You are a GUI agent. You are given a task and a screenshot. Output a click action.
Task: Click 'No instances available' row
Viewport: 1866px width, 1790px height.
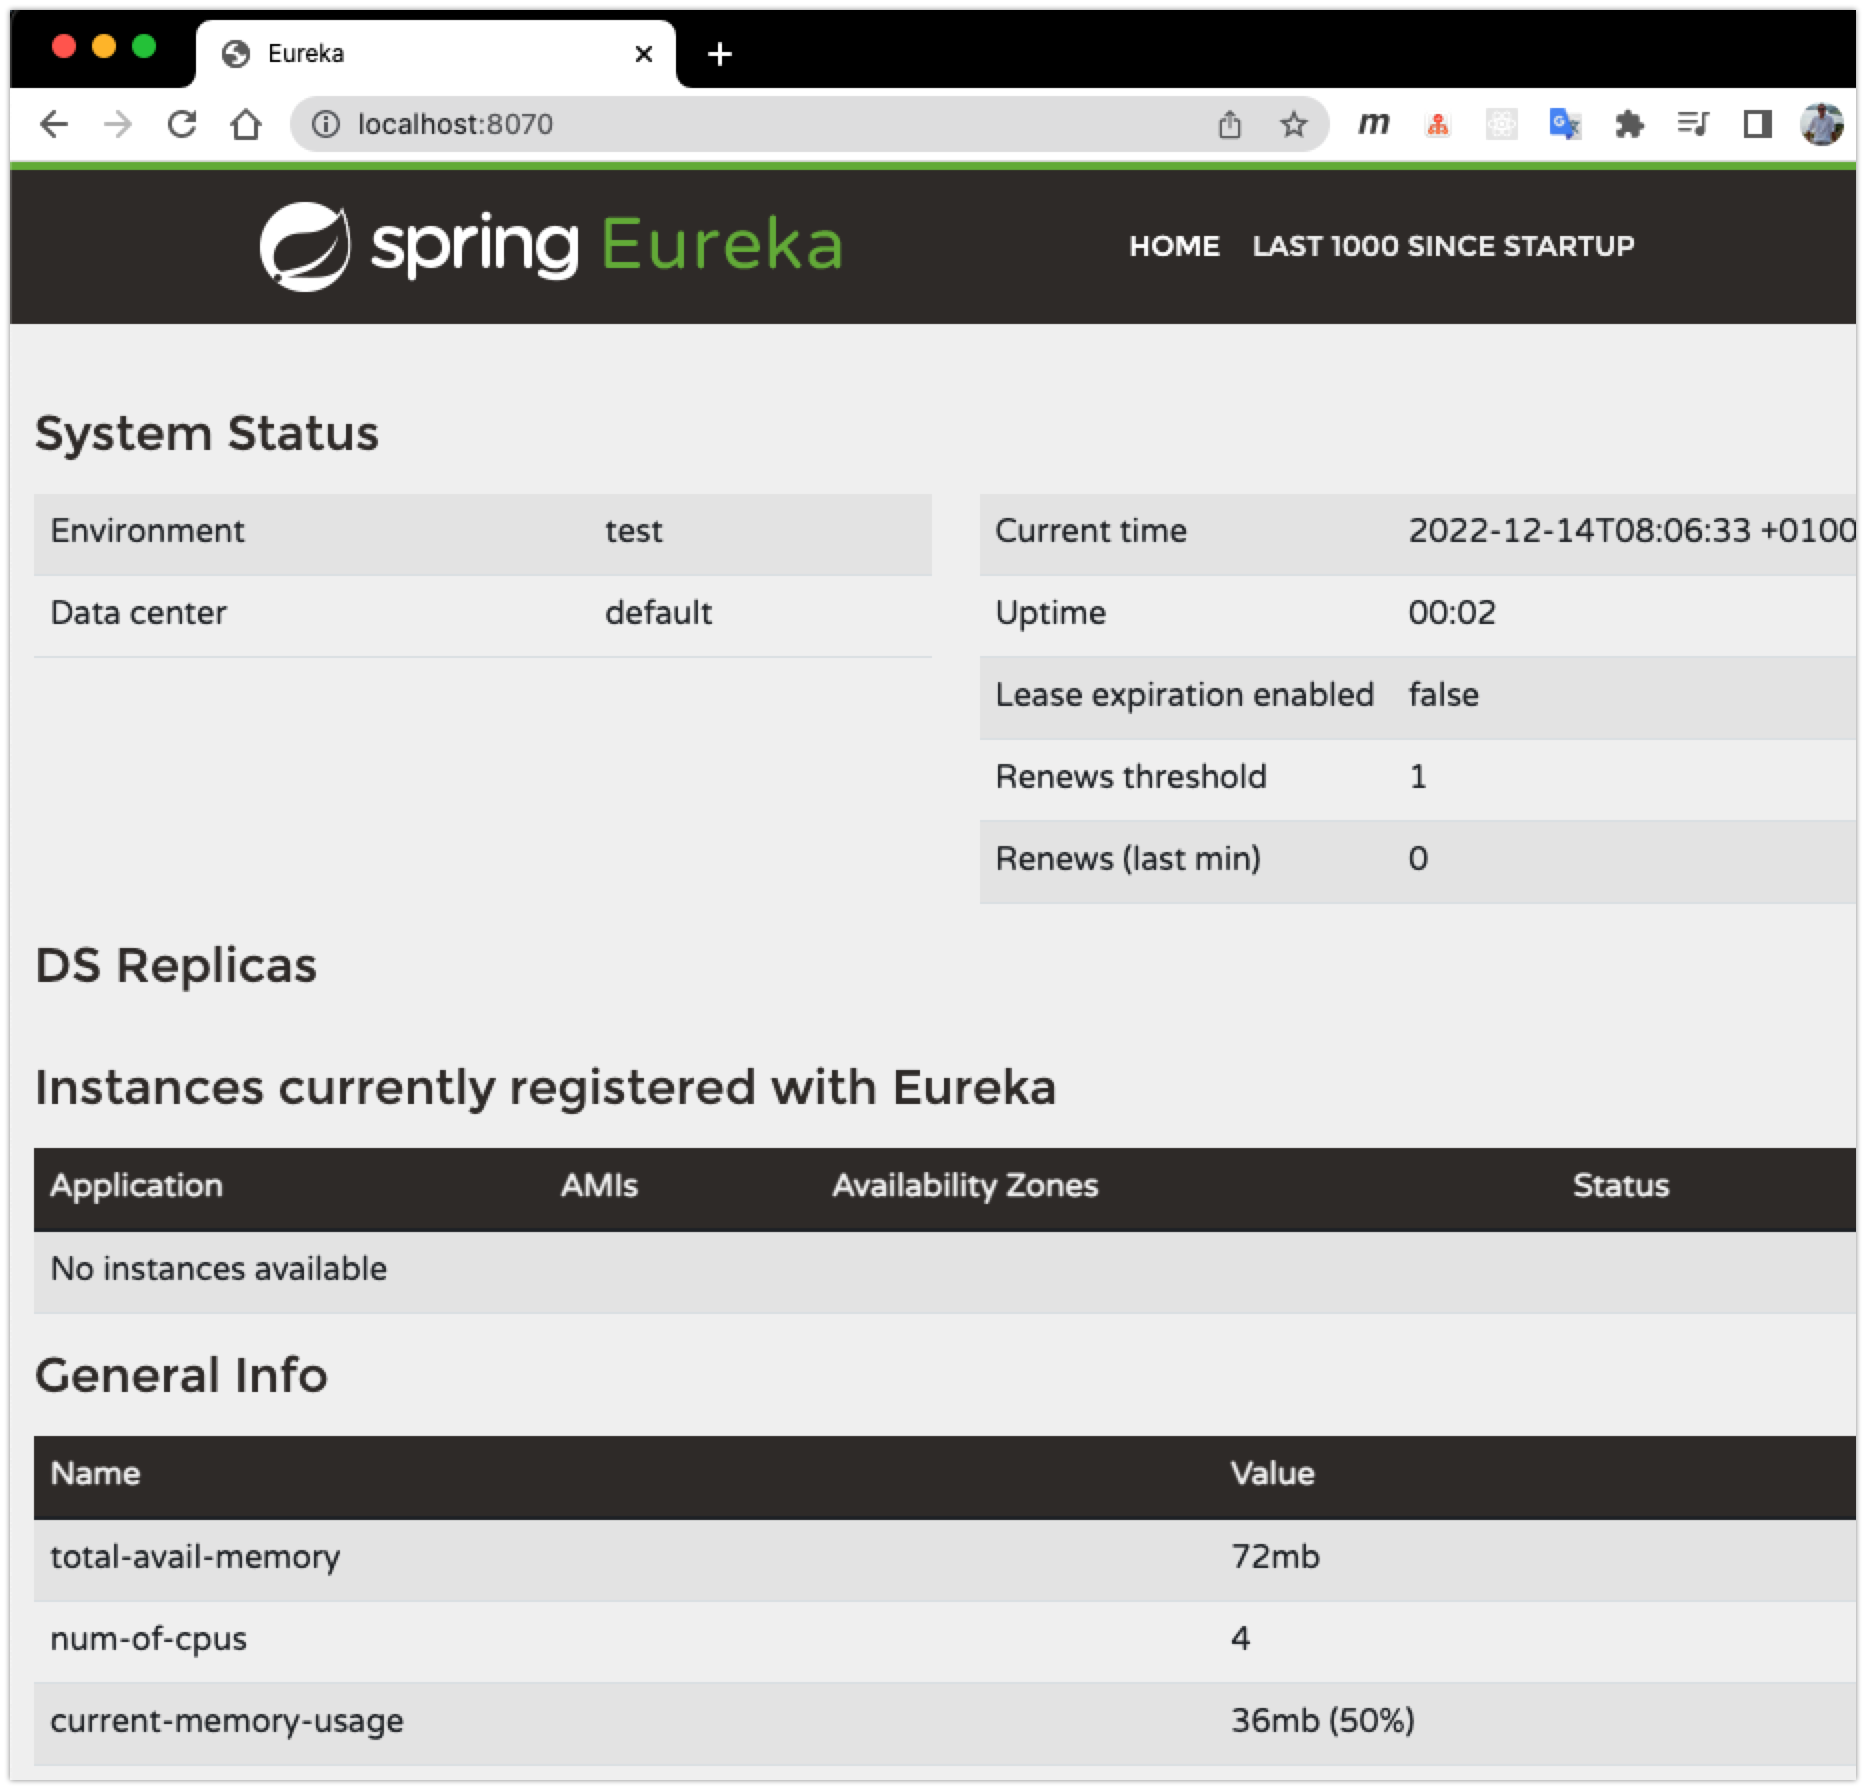[945, 1270]
